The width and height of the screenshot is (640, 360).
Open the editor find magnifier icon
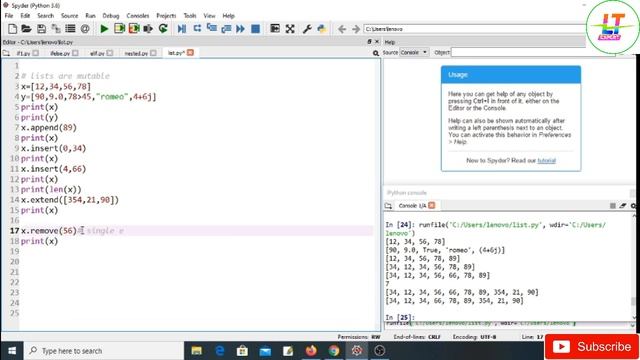point(376,53)
